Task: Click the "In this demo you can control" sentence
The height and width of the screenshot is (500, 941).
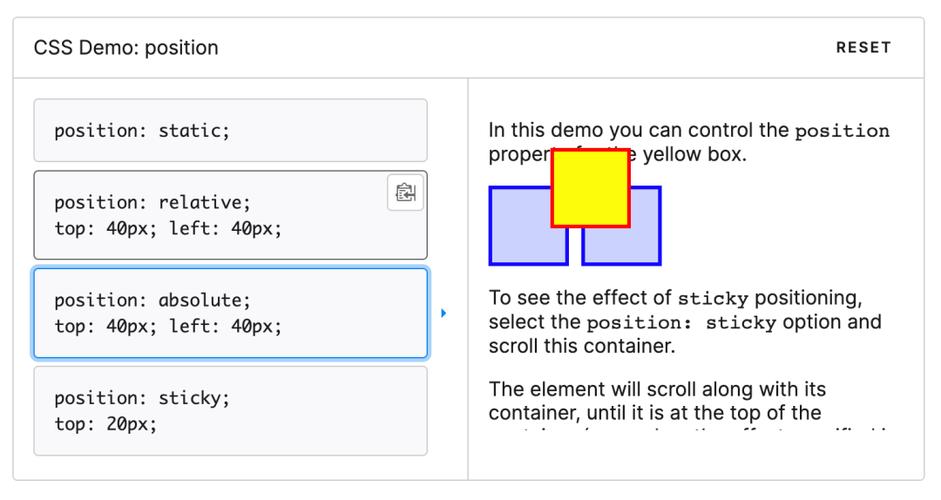Action: [640, 131]
